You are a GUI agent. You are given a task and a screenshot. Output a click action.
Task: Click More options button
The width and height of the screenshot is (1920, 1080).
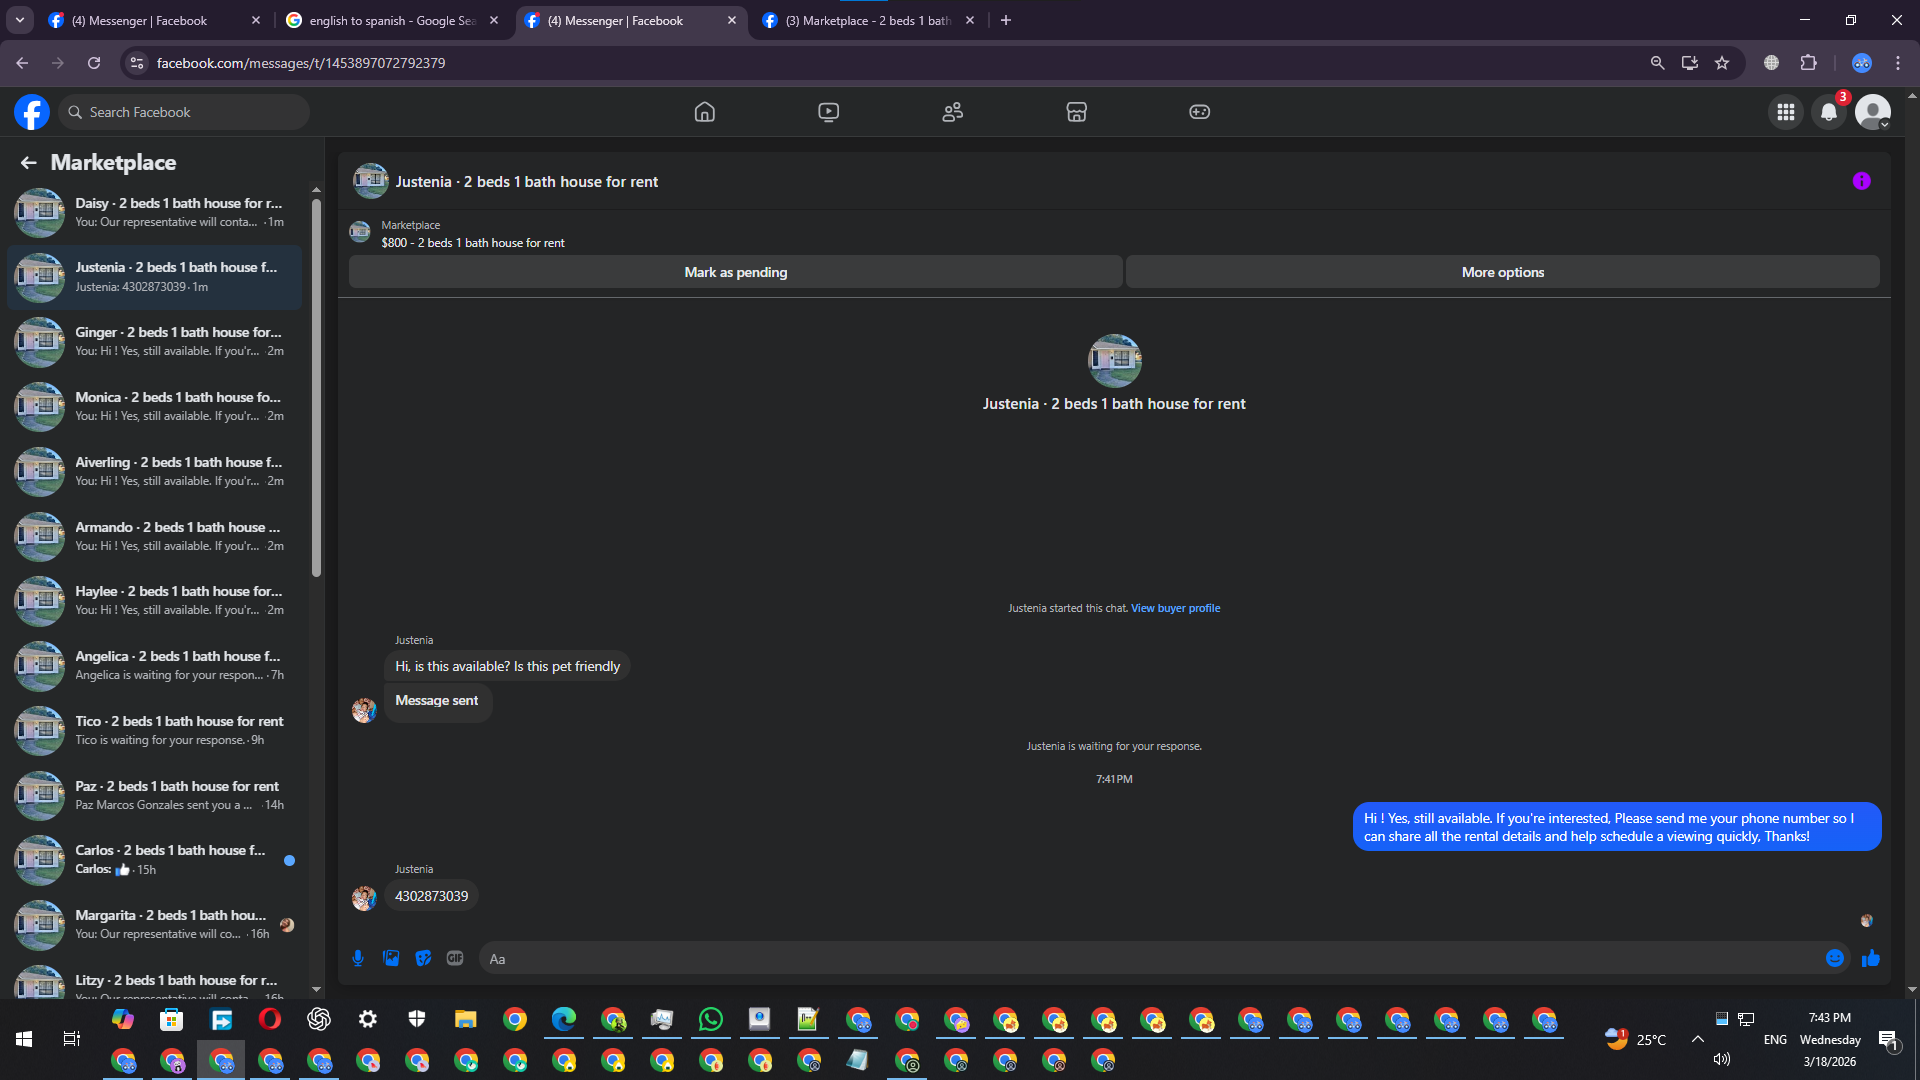tap(1502, 272)
